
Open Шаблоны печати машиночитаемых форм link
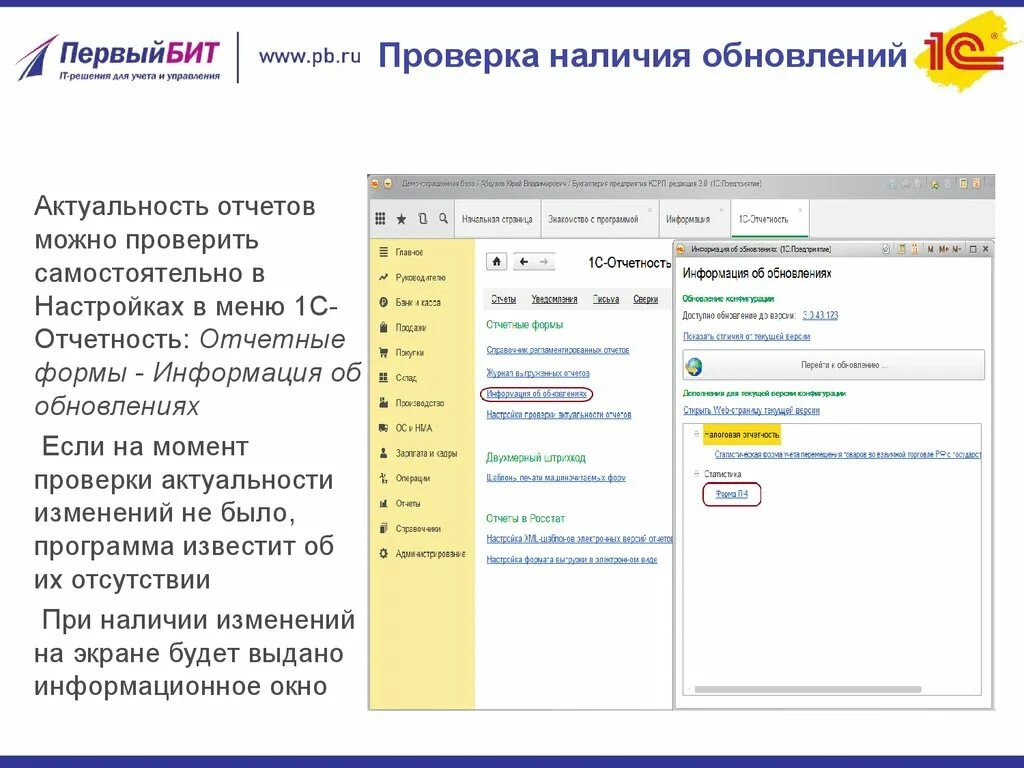[x=556, y=477]
